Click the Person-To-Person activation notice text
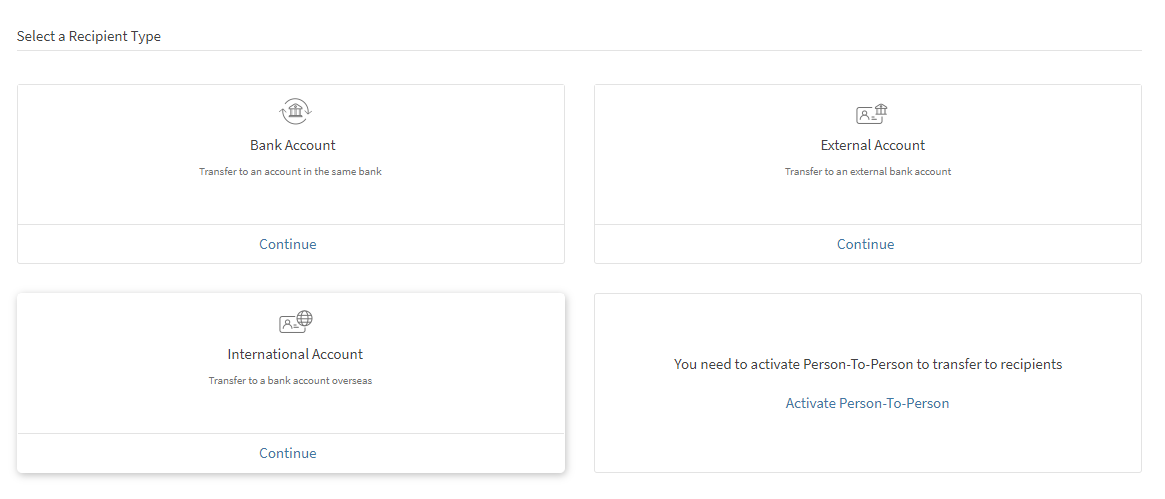 tap(868, 364)
